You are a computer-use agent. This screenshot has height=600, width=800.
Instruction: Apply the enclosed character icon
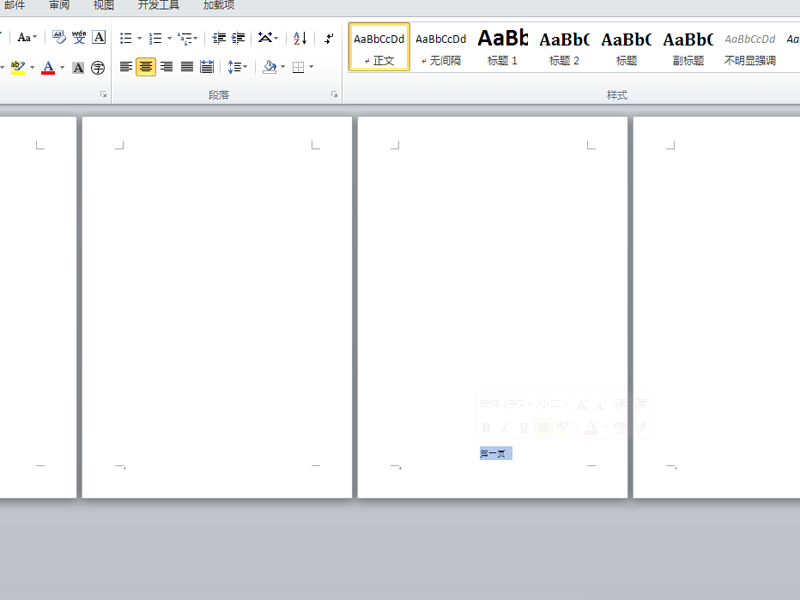coord(98,68)
